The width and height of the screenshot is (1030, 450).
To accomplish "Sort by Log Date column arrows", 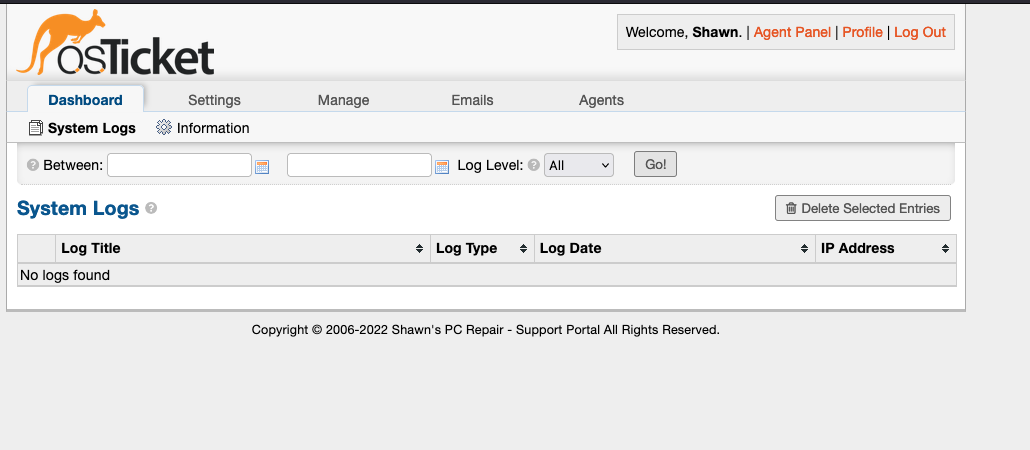I will pos(804,249).
